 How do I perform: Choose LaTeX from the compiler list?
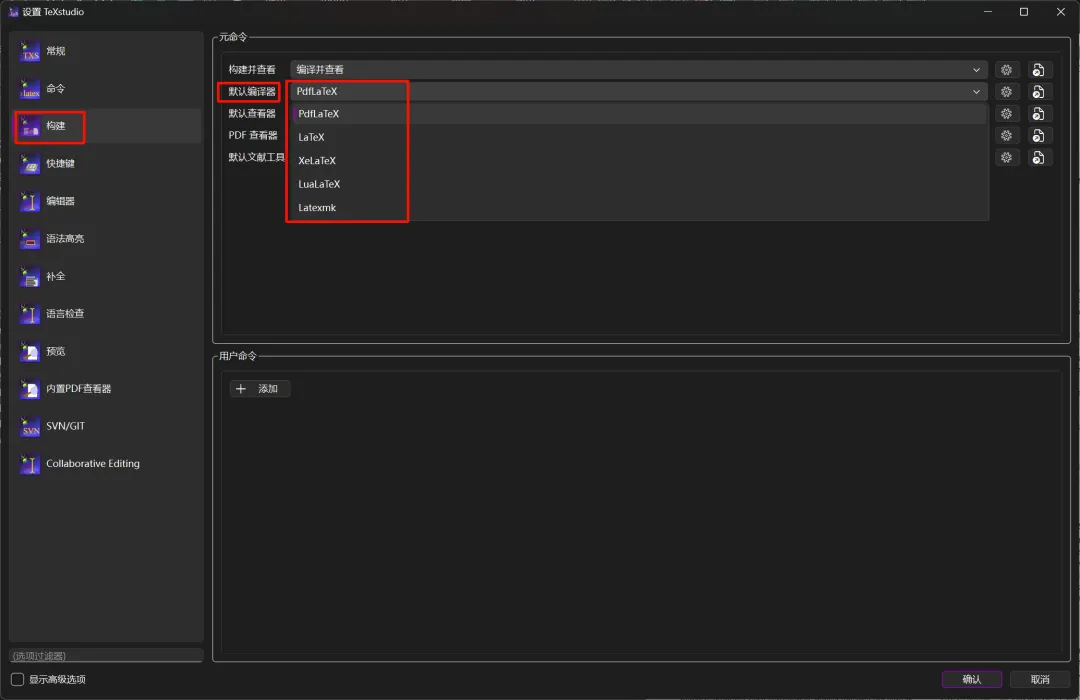(x=641, y=137)
